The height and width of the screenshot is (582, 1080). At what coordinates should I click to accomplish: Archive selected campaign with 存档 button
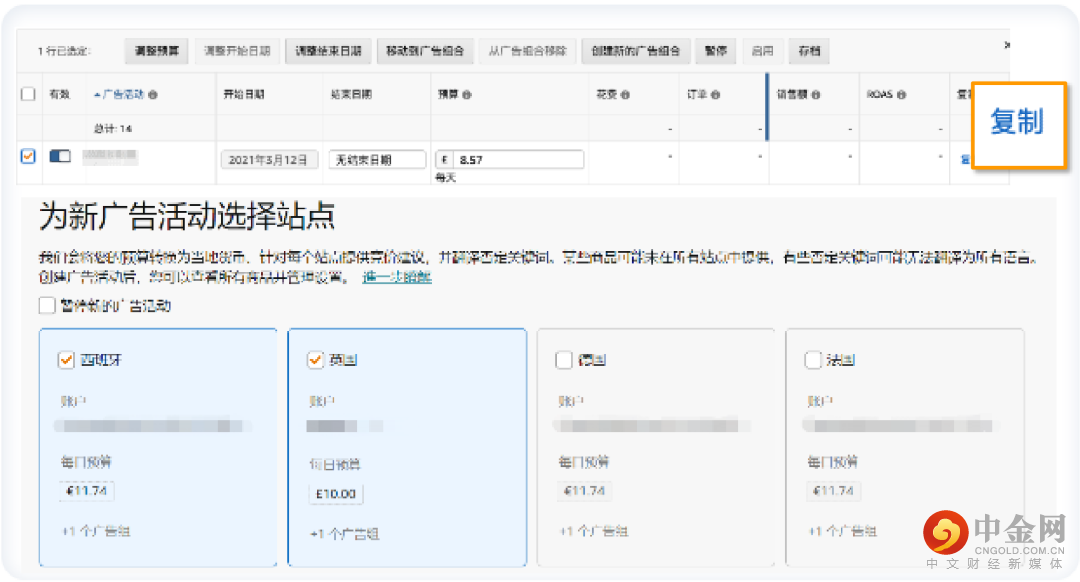click(x=809, y=51)
